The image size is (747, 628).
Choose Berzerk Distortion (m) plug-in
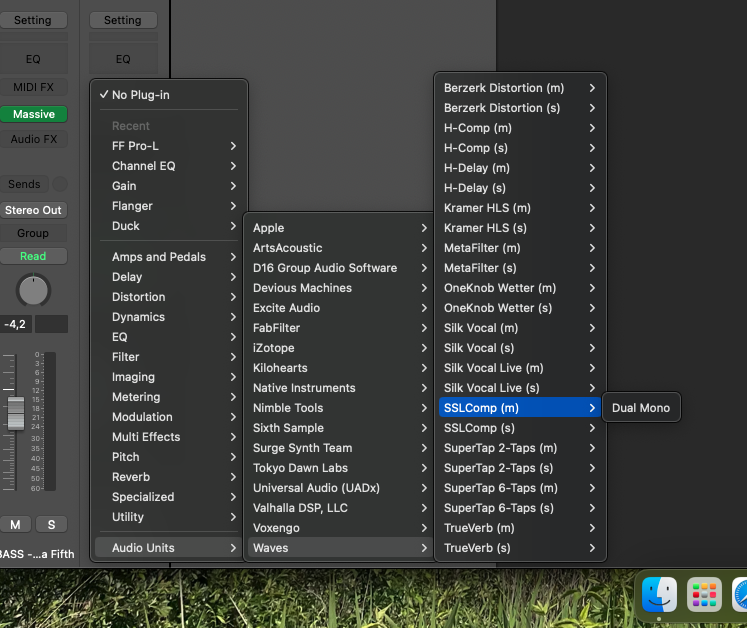pyautogui.click(x=520, y=88)
